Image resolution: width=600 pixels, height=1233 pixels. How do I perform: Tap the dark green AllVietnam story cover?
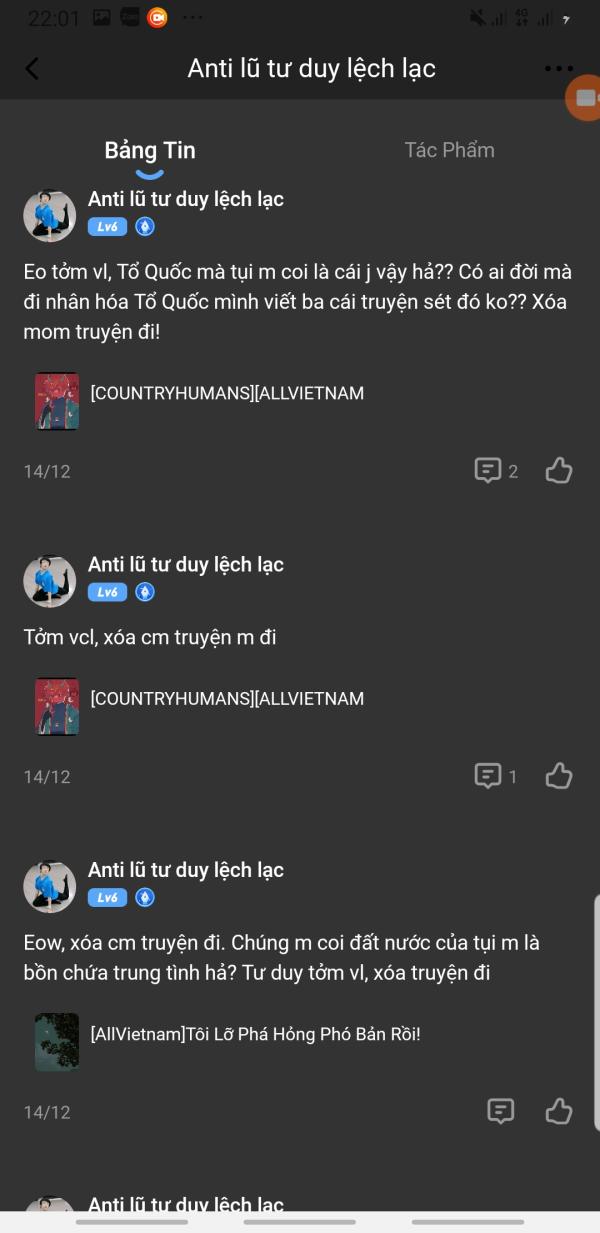57,1042
